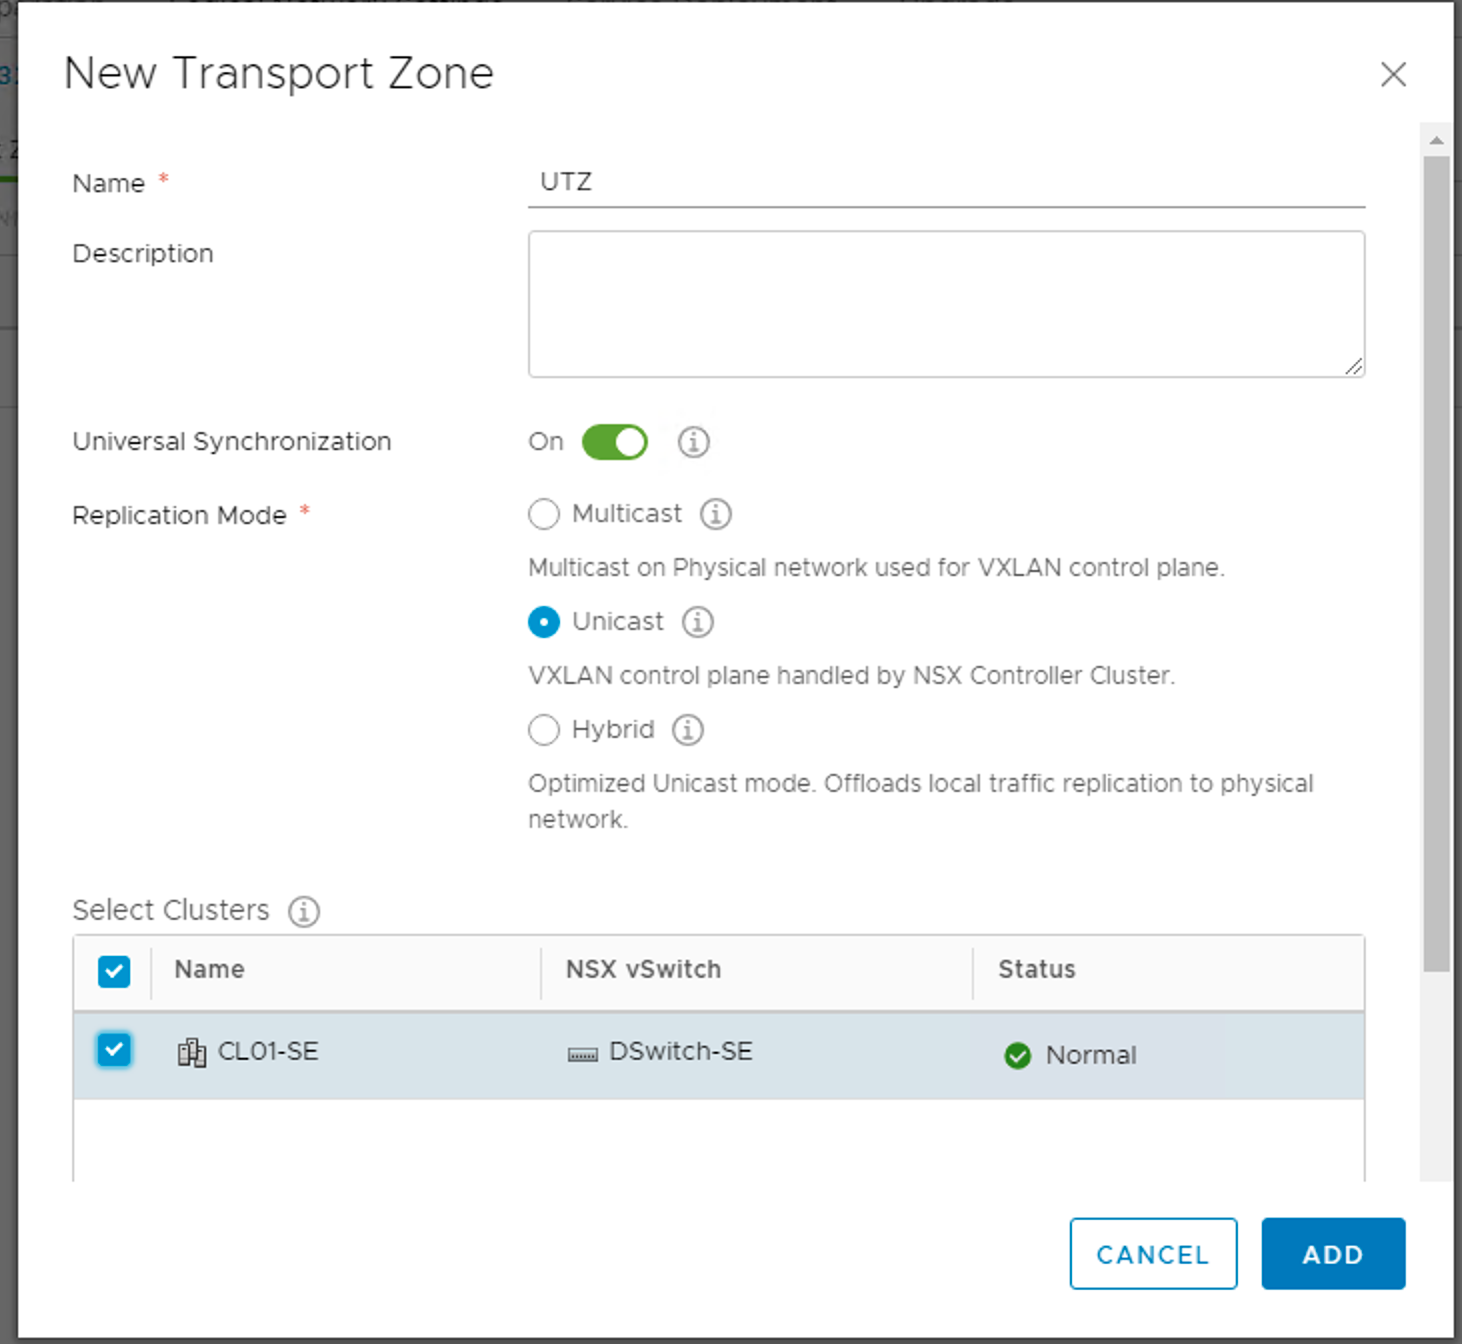Turn off the Universal Synchronization toggle
This screenshot has height=1344, width=1462.
click(614, 441)
